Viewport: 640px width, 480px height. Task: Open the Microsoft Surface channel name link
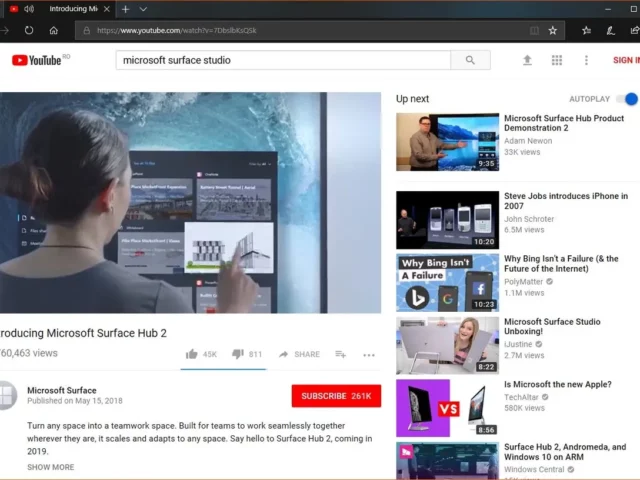62,390
